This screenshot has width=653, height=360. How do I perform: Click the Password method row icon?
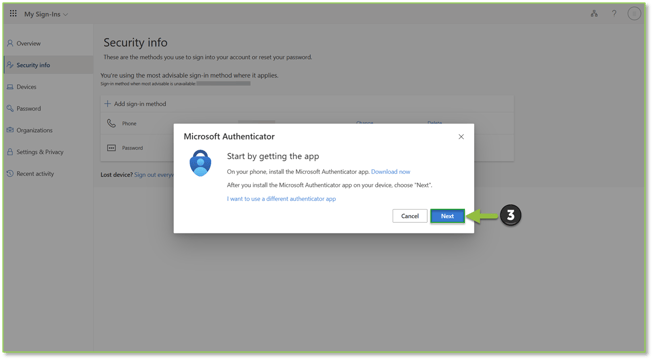coord(111,148)
